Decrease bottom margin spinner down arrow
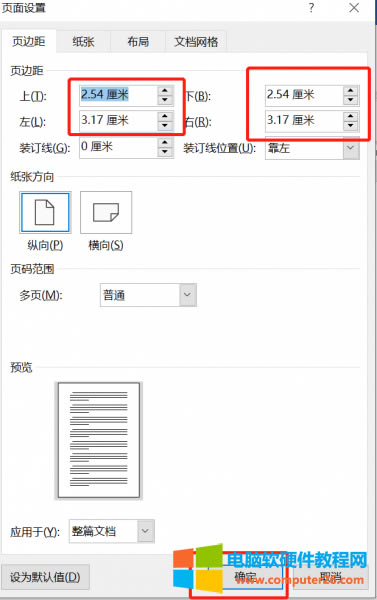 click(351, 100)
